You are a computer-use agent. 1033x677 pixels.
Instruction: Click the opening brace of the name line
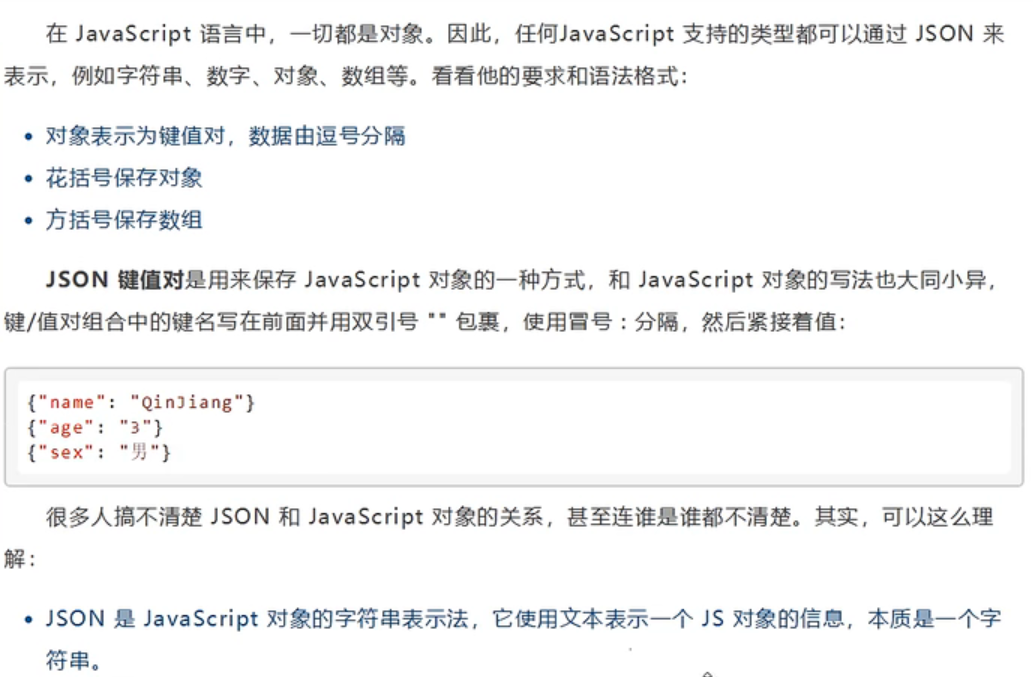point(33,403)
